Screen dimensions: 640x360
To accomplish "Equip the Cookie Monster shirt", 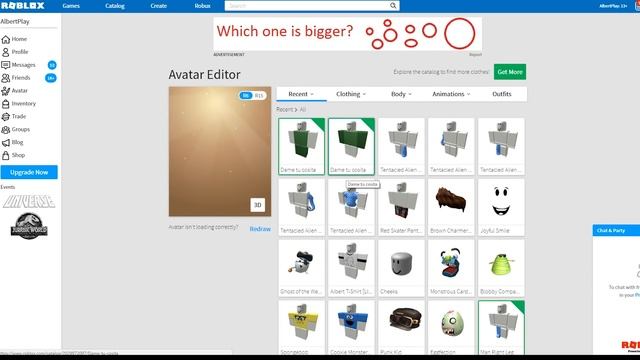I will pos(351,327).
